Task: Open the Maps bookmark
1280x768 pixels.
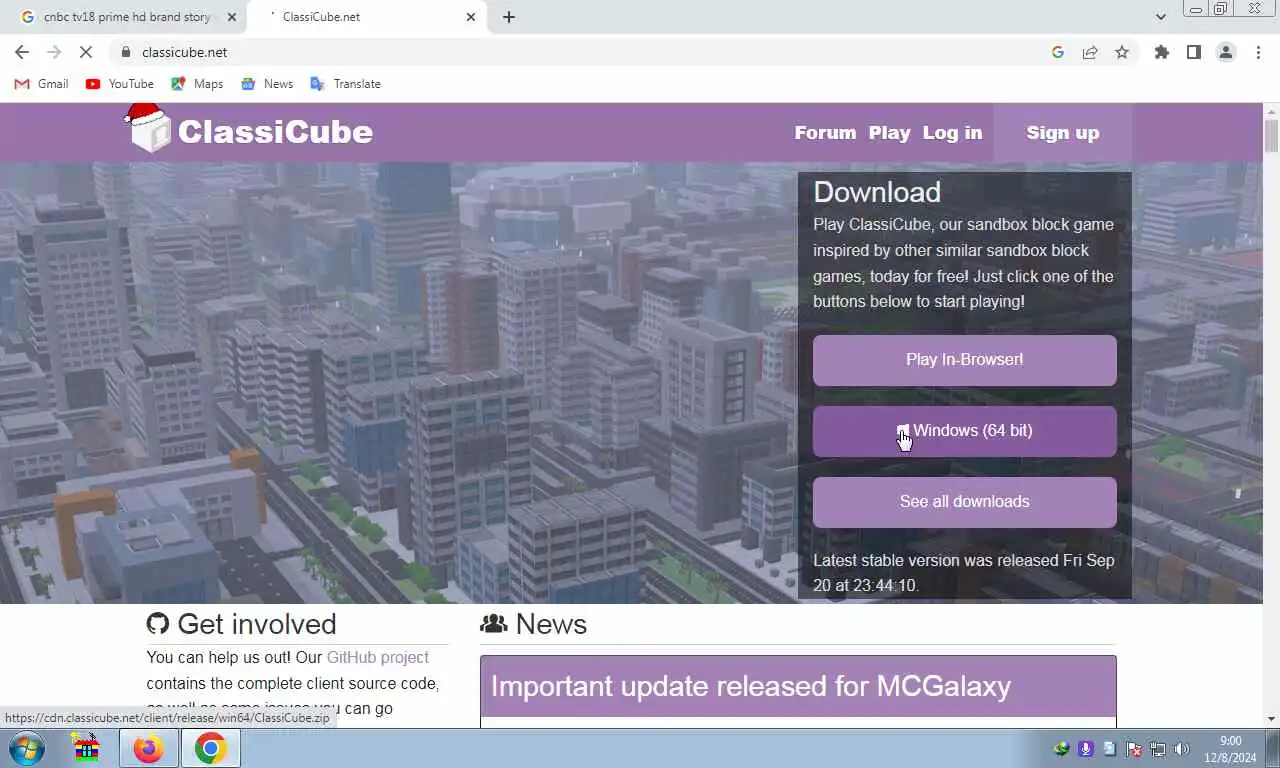Action: 197,84
